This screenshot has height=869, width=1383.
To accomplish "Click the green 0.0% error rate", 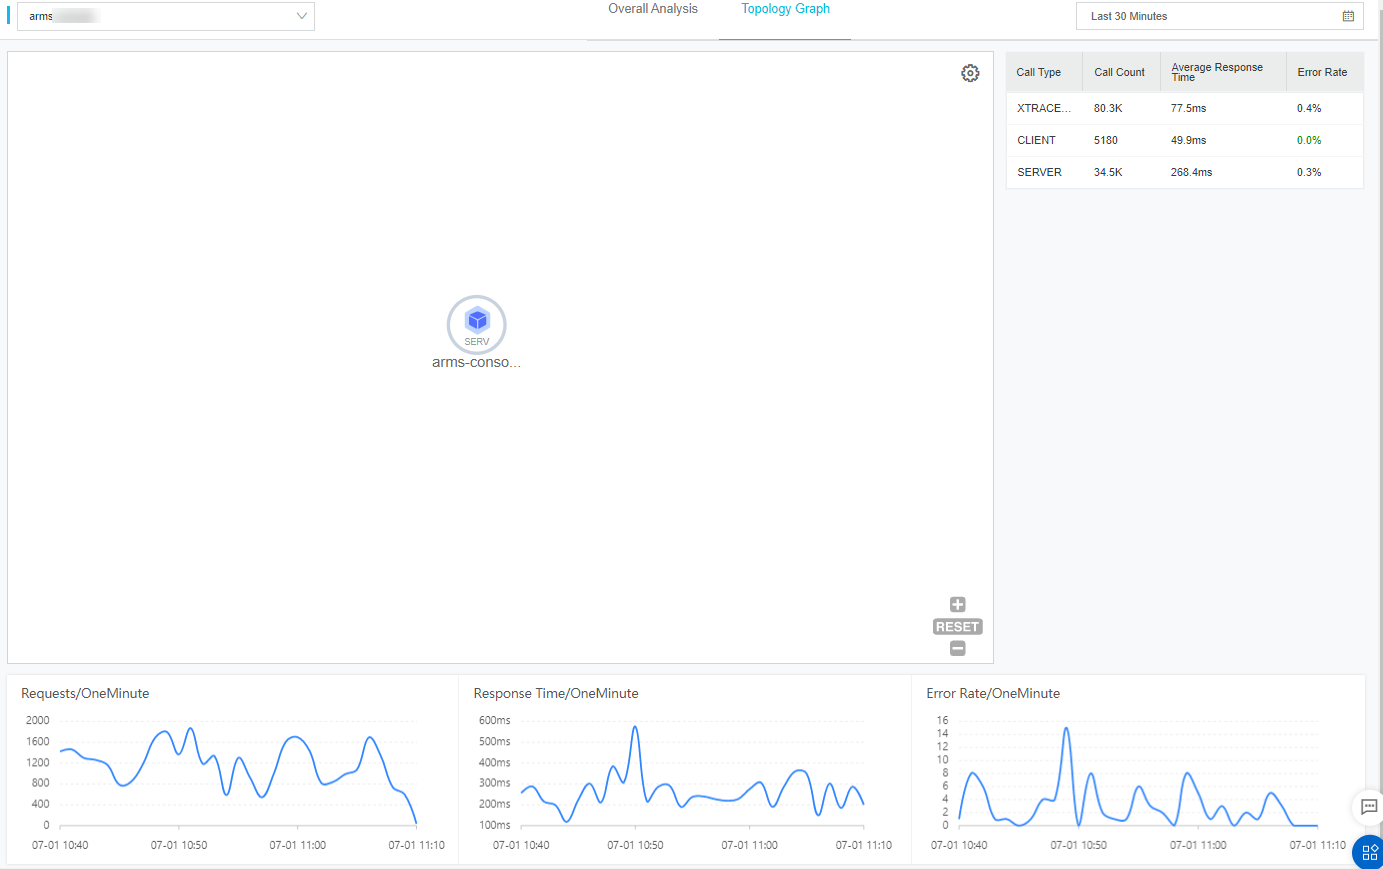I will pyautogui.click(x=1309, y=140).
